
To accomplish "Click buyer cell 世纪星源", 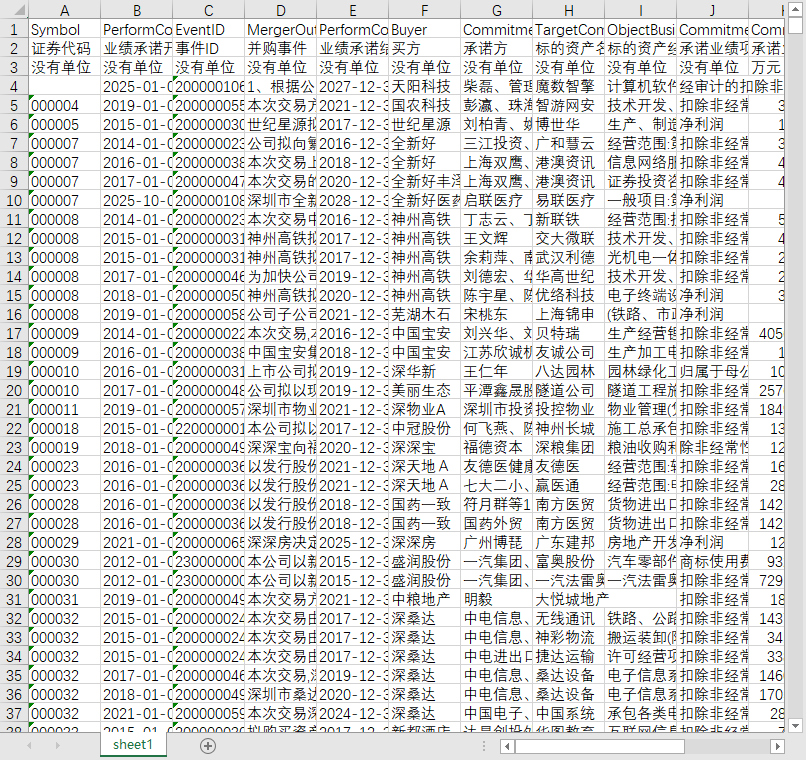I will [425, 124].
